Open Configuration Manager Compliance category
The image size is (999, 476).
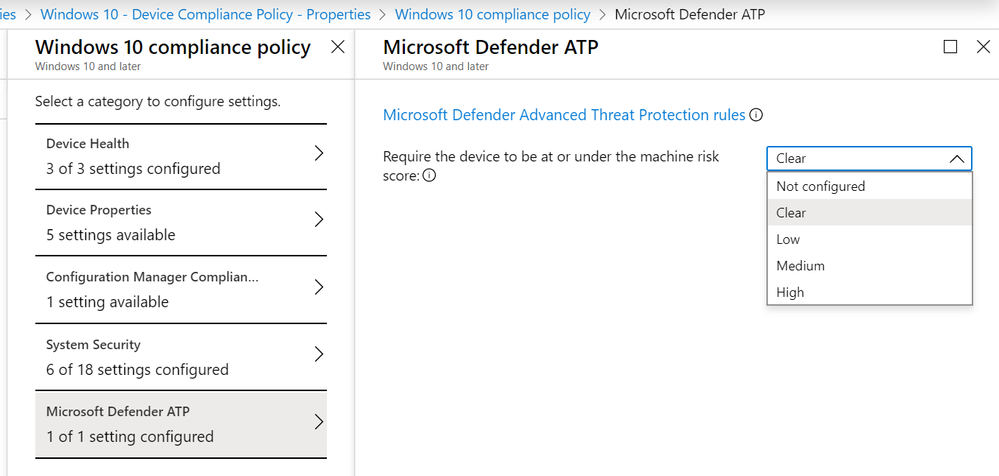click(181, 289)
